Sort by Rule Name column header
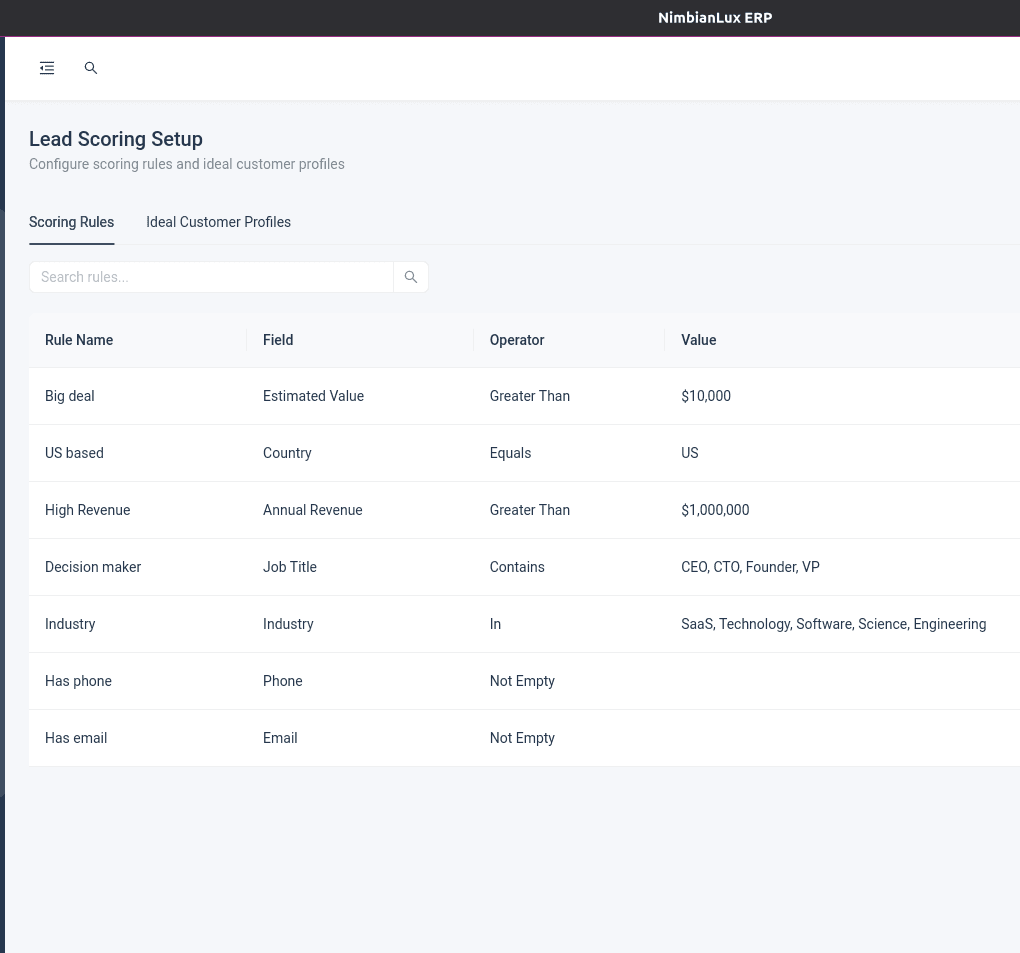 point(79,340)
